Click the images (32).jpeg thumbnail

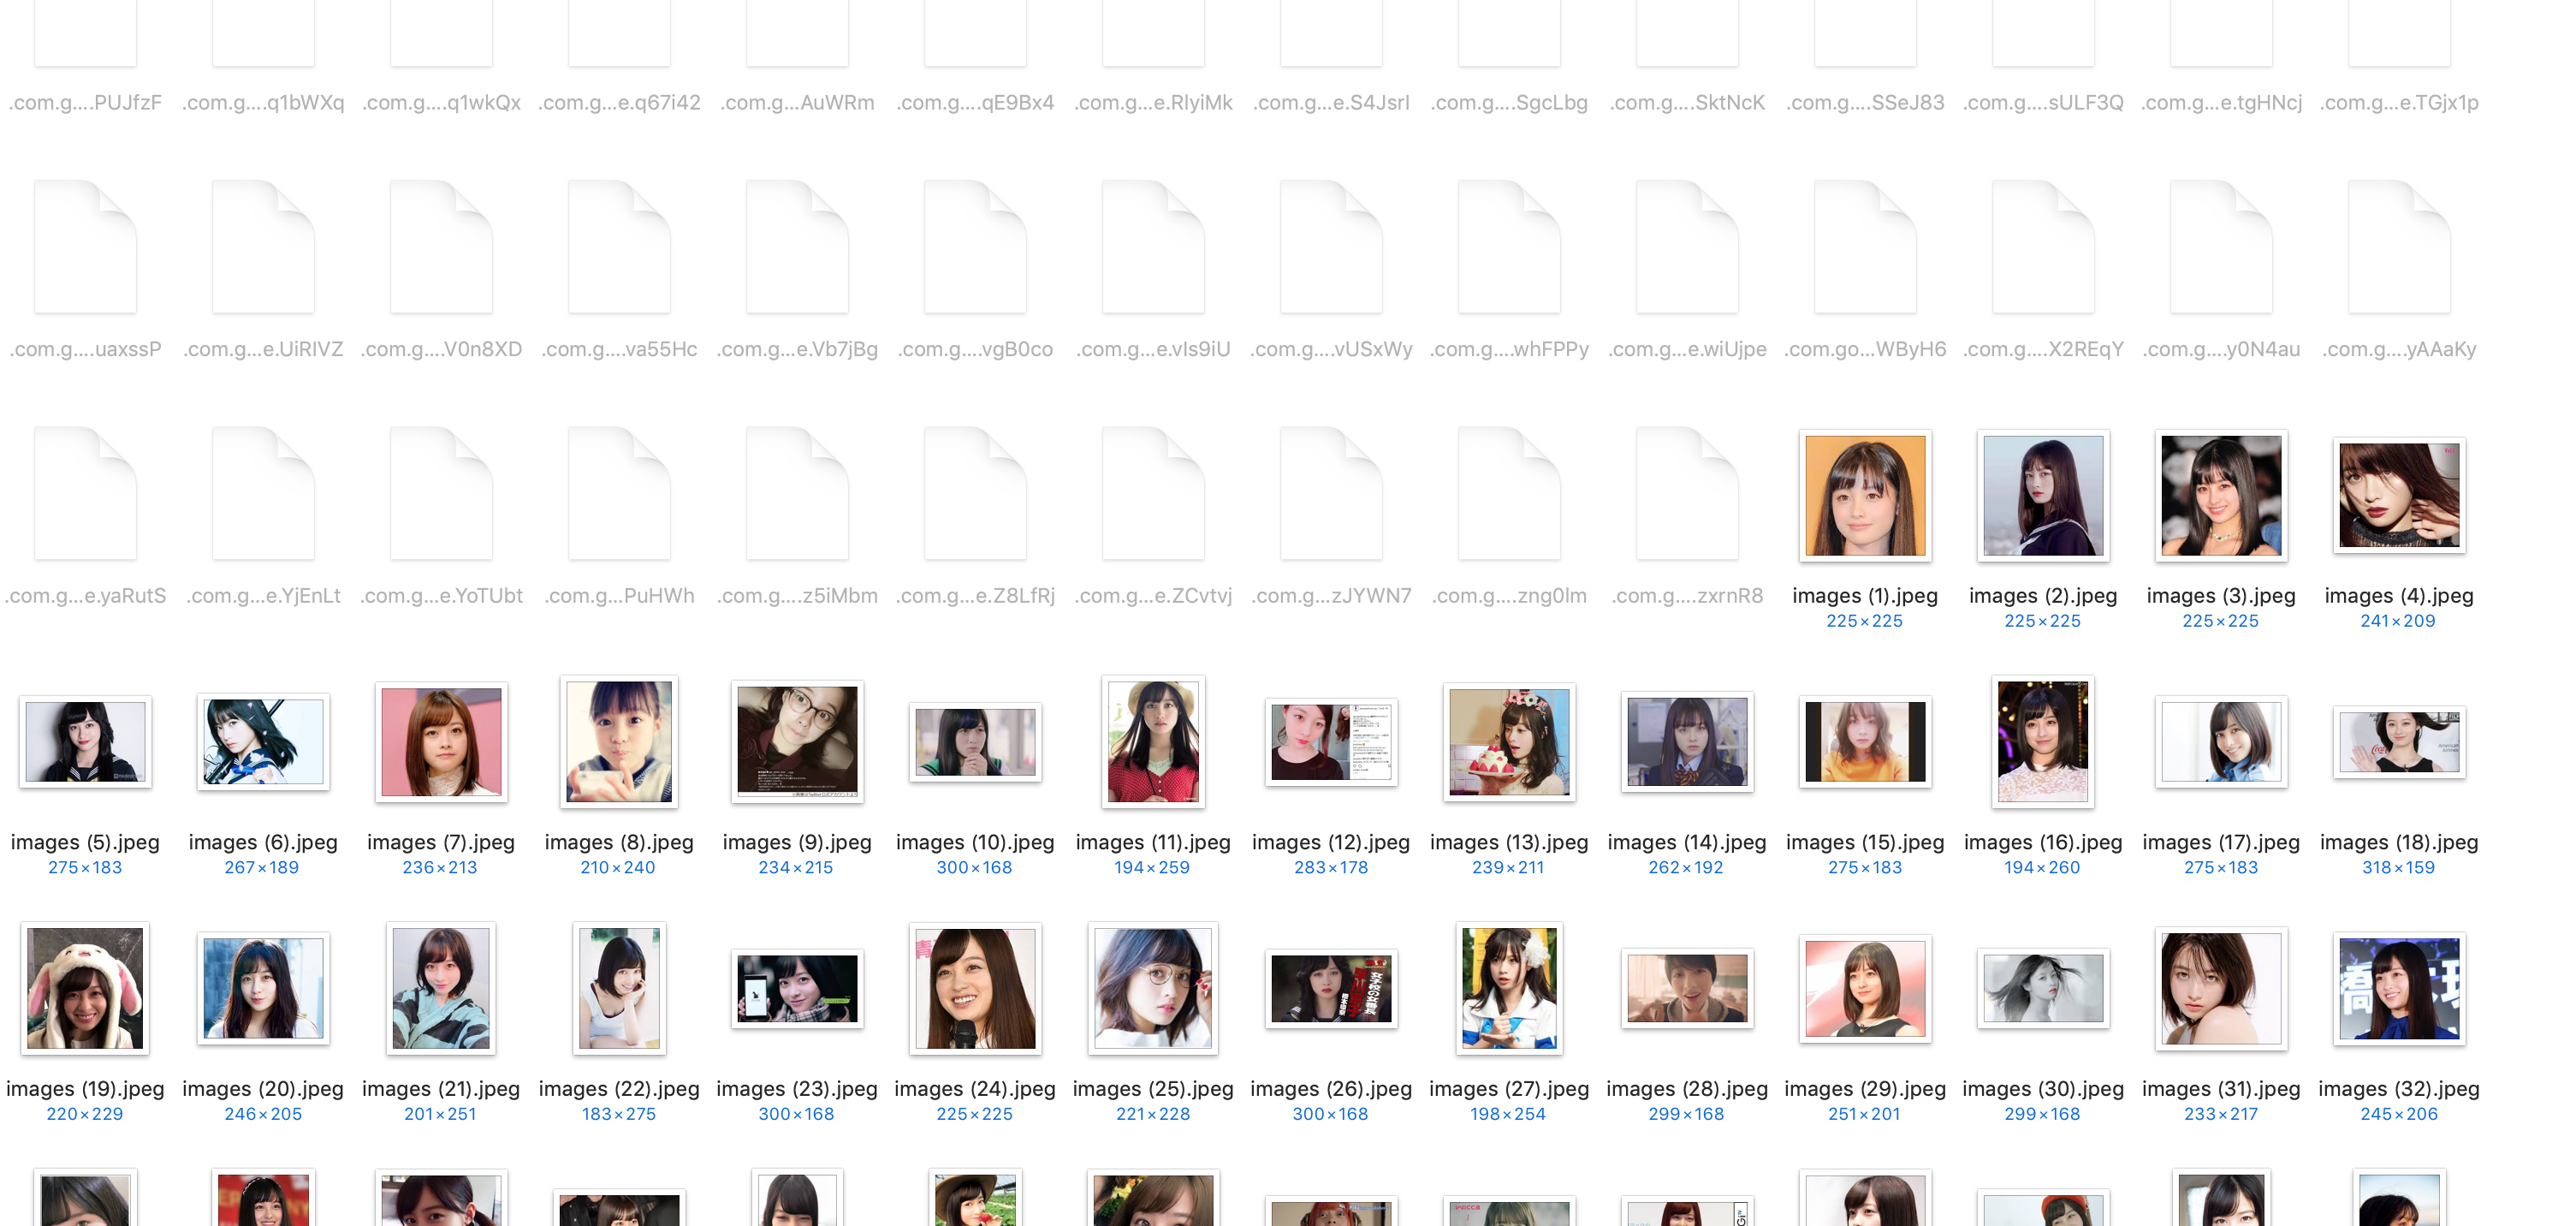2399,988
